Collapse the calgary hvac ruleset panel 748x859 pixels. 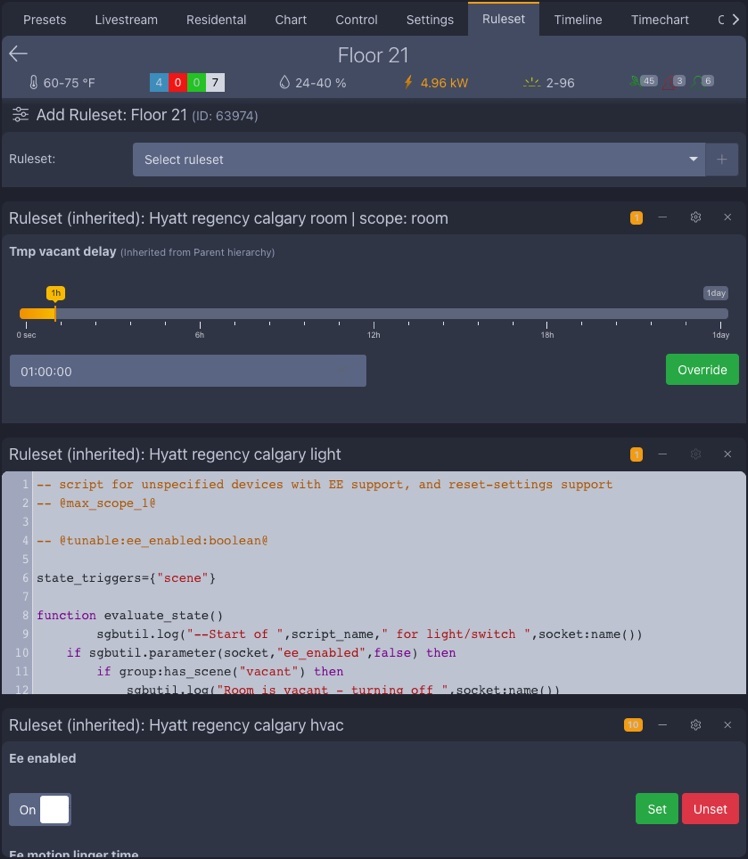663,725
